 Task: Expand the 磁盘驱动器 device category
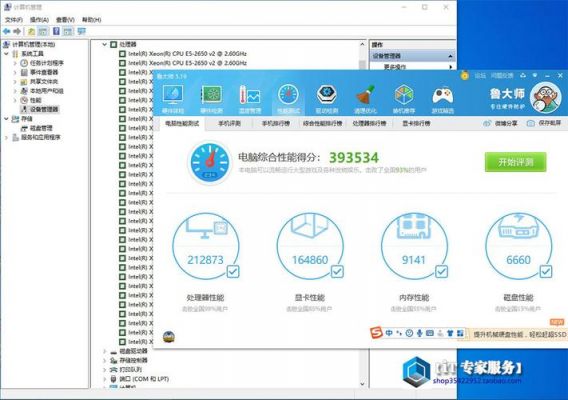coord(104,351)
